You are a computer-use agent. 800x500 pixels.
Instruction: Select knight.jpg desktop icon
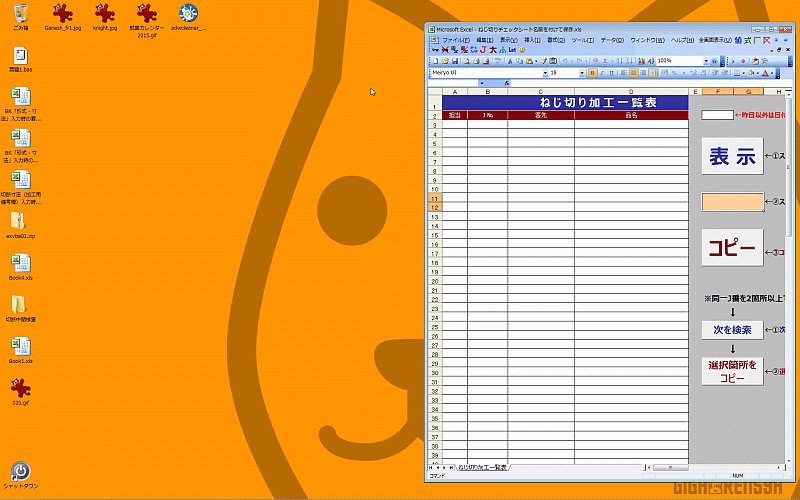[105, 17]
